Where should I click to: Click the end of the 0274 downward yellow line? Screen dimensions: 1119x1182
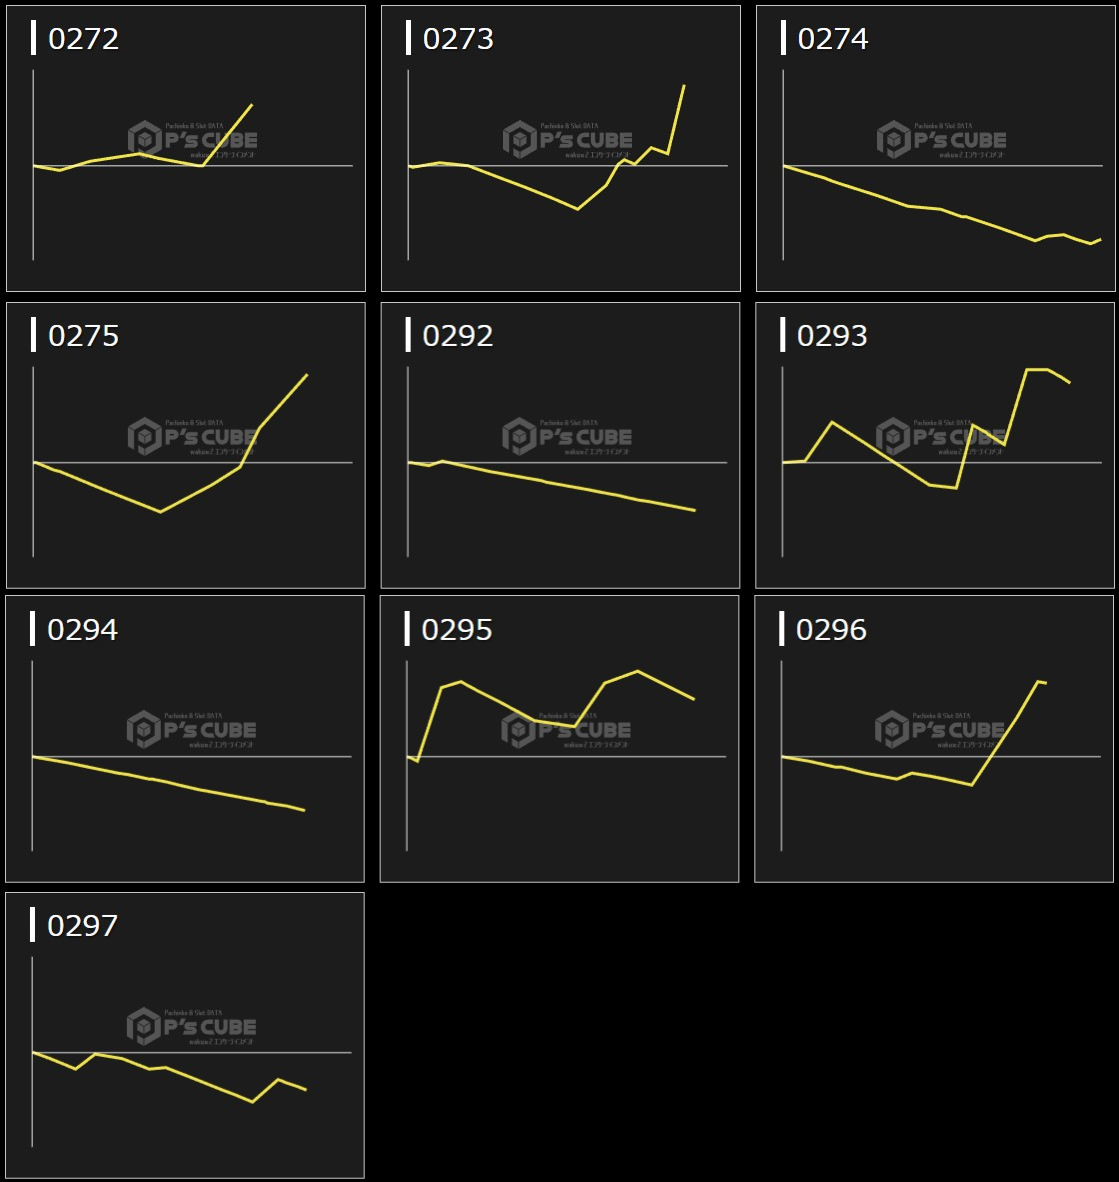[x=1100, y=239]
